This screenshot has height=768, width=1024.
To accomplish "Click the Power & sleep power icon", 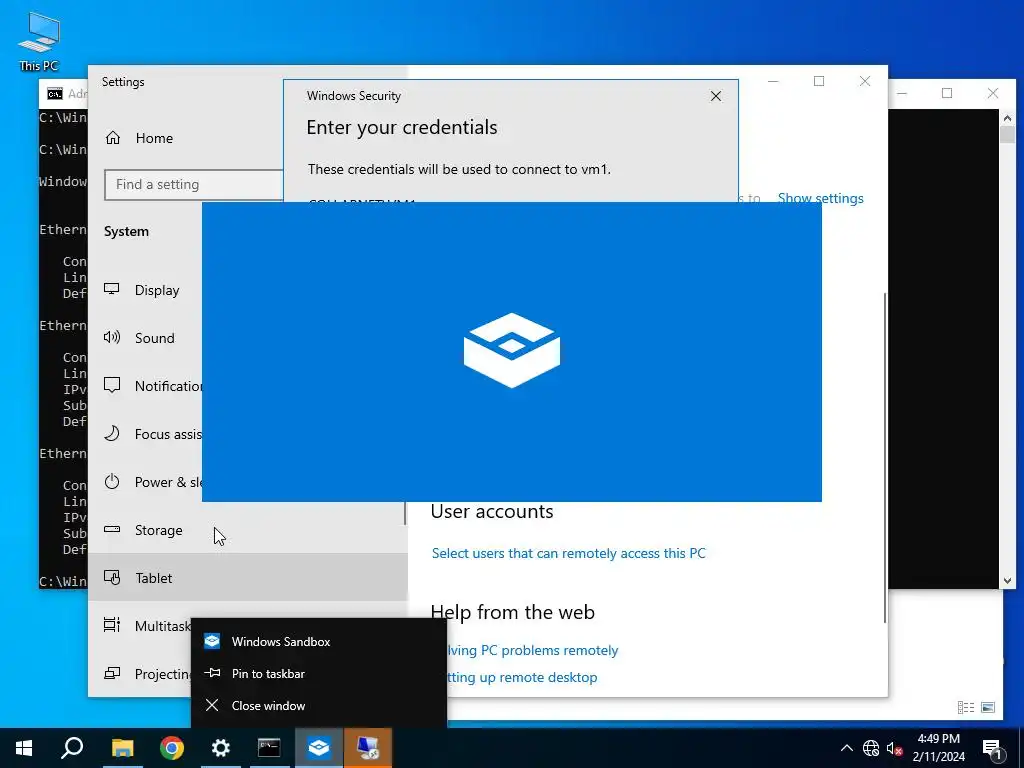I will coord(112,481).
